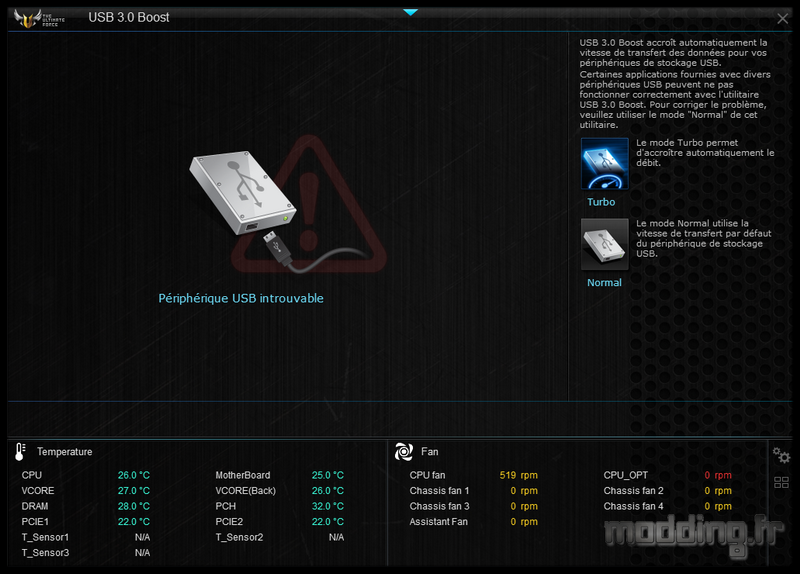Click the 'Temperature' heading
The width and height of the screenshot is (800, 574).
point(65,452)
